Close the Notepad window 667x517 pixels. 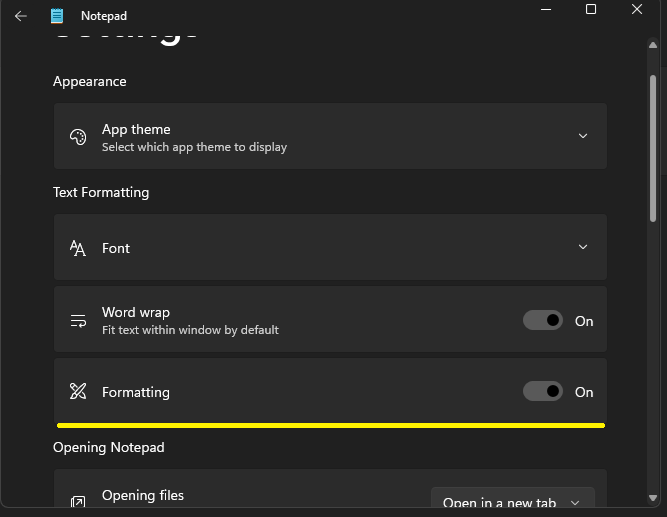coord(636,9)
